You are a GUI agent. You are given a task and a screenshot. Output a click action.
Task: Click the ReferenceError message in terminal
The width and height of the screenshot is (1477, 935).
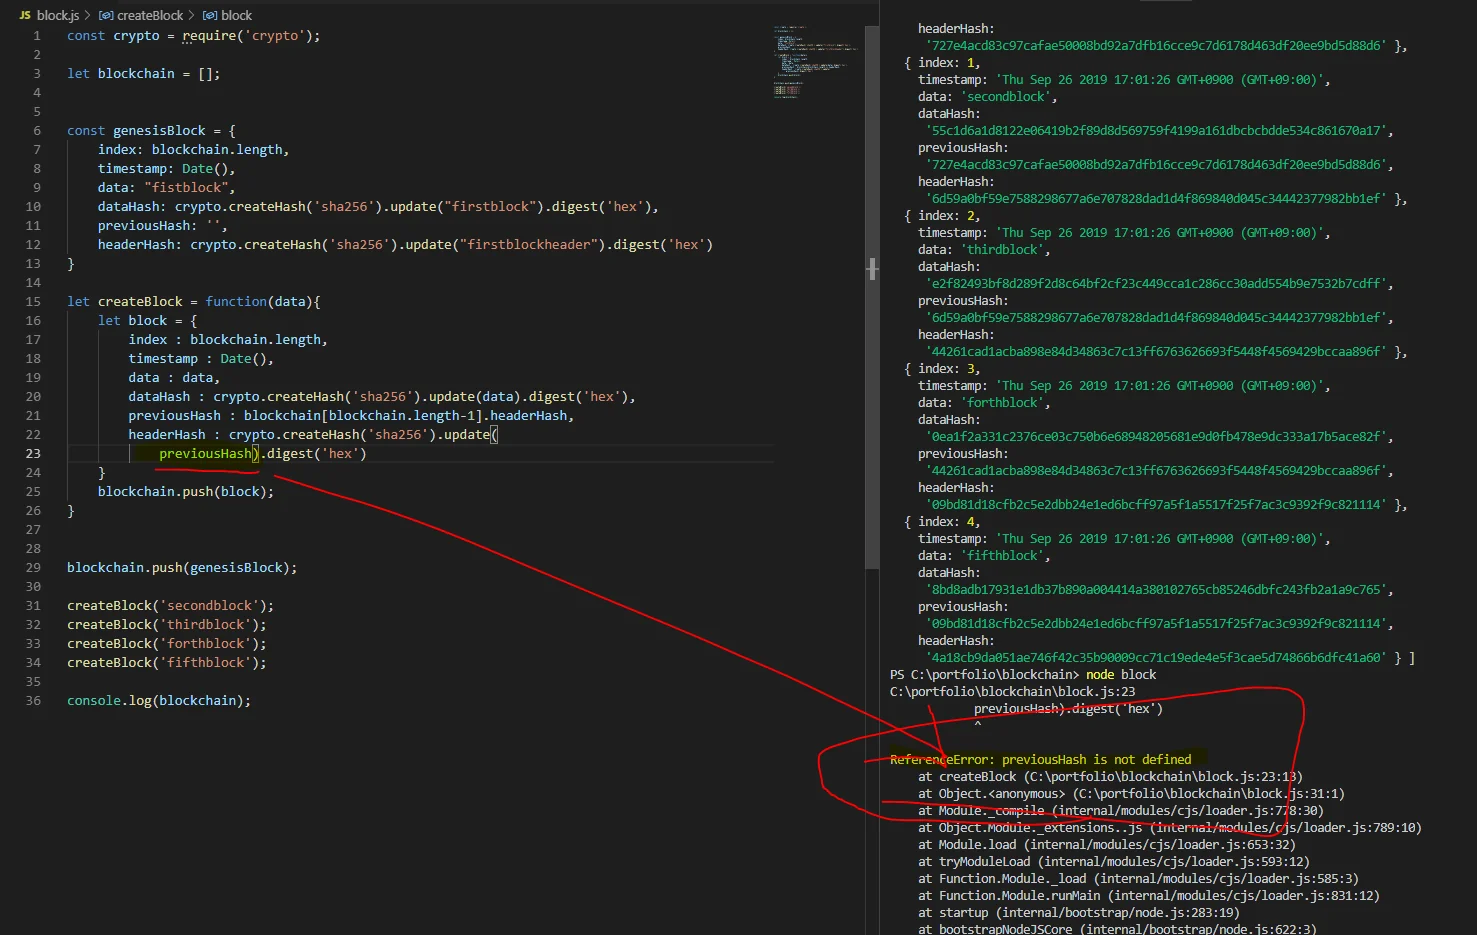pyautogui.click(x=1040, y=759)
